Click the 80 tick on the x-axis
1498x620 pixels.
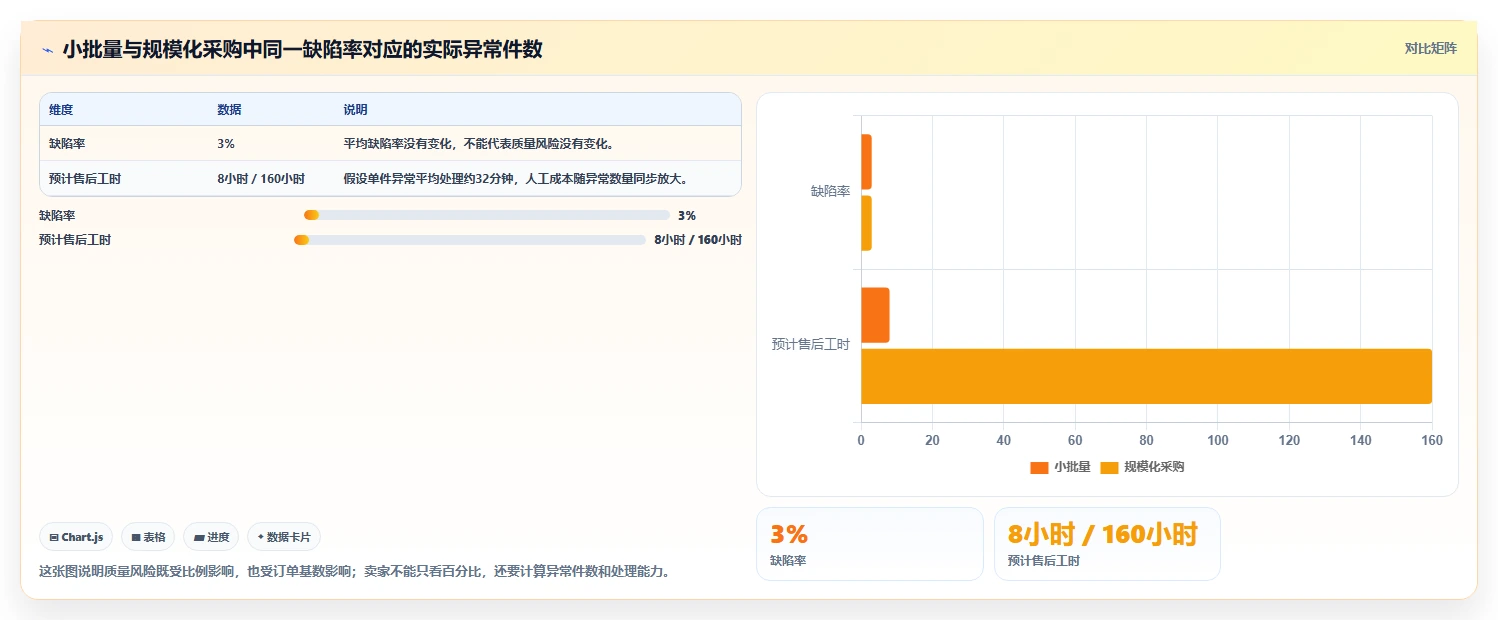coord(1146,440)
